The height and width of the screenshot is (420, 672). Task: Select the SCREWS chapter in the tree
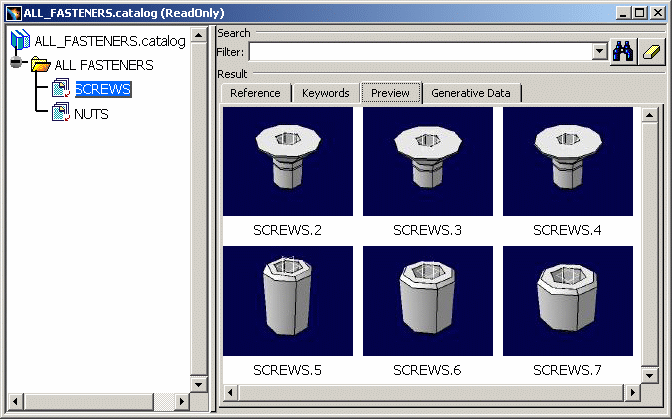(x=103, y=89)
